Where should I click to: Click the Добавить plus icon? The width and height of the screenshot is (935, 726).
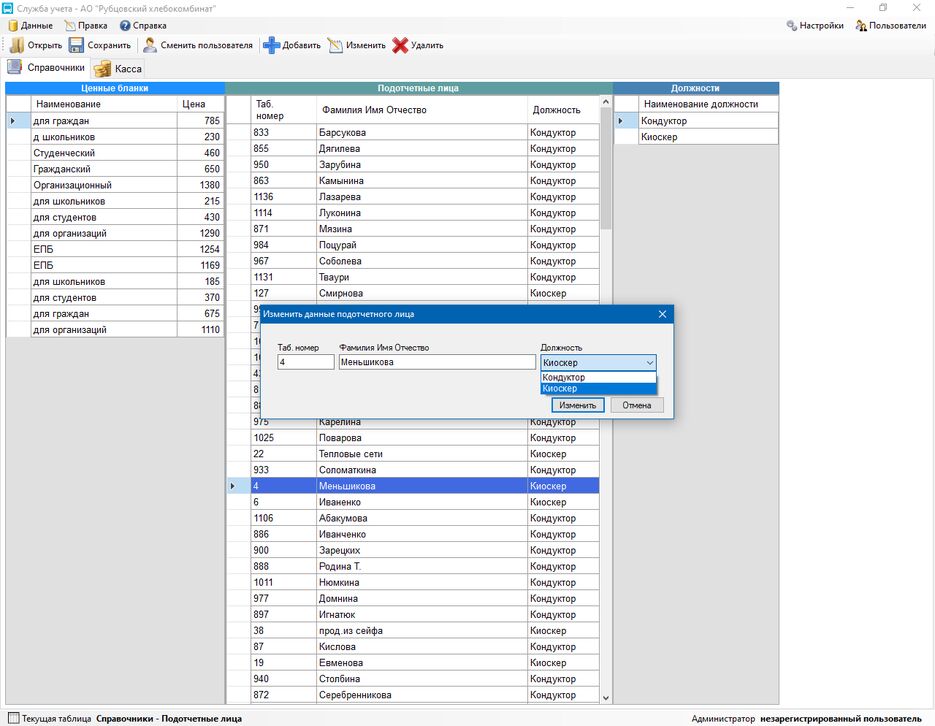(271, 45)
